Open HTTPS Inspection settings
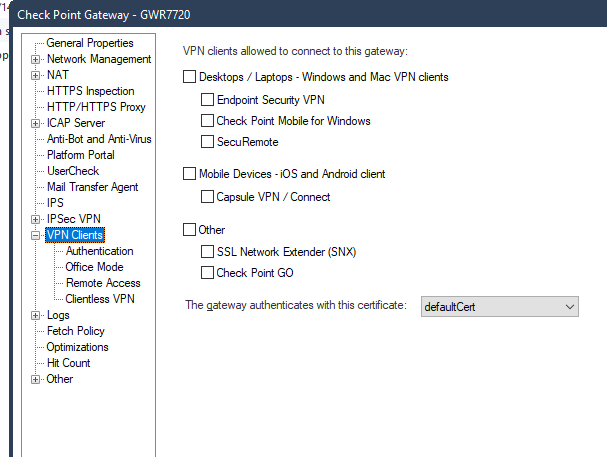Screen dimensions: 607x457 [91, 91]
